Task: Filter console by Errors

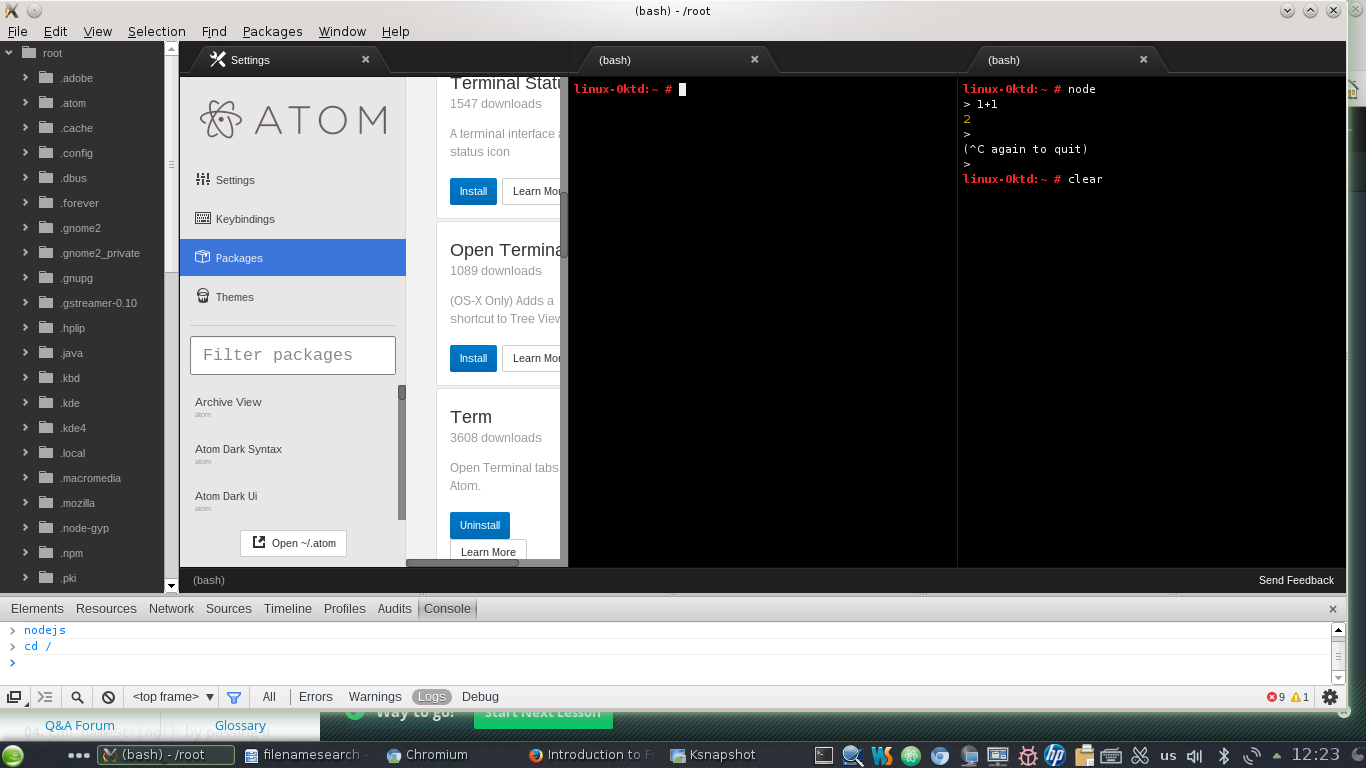Action: 315,697
